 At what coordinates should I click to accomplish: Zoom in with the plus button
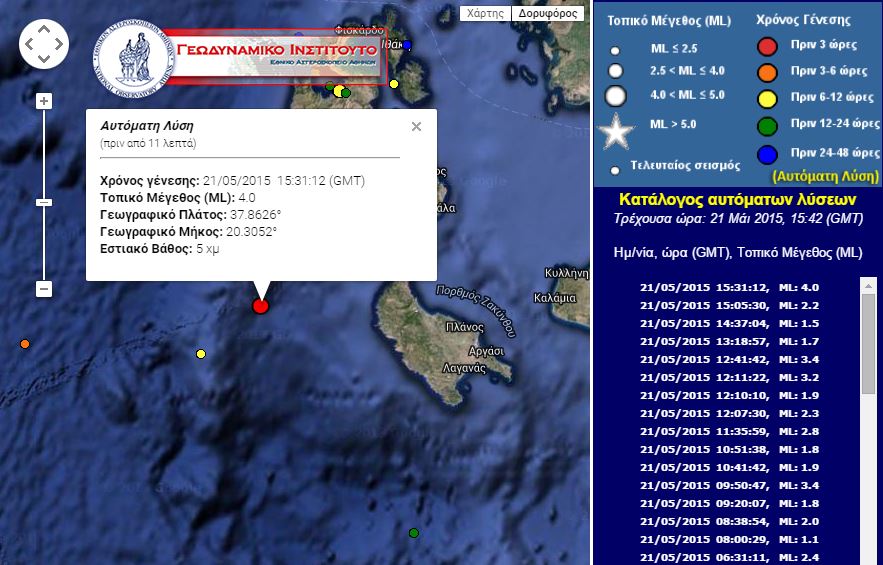point(44,101)
